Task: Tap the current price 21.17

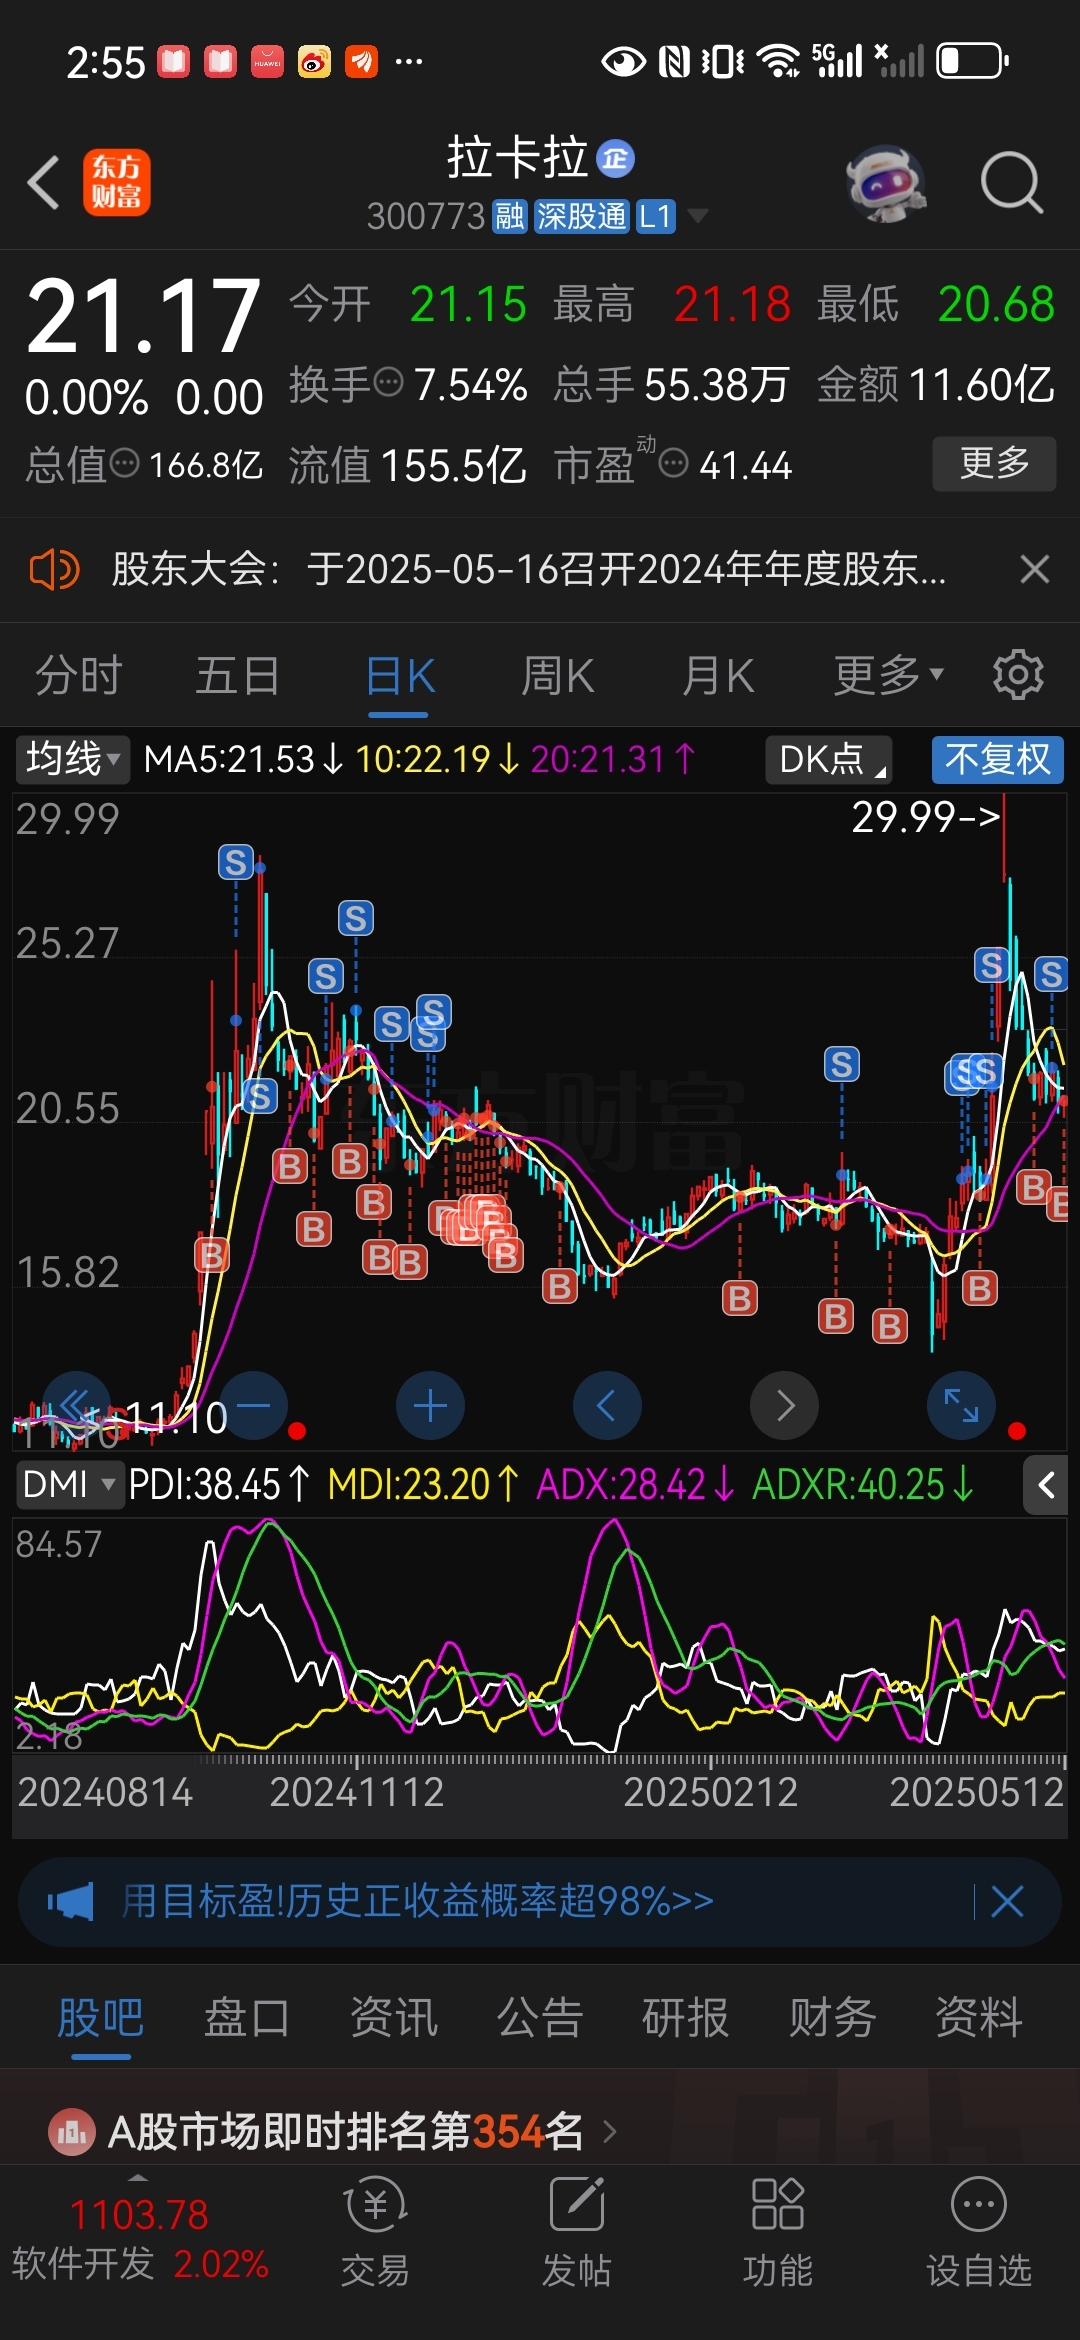Action: (144, 317)
